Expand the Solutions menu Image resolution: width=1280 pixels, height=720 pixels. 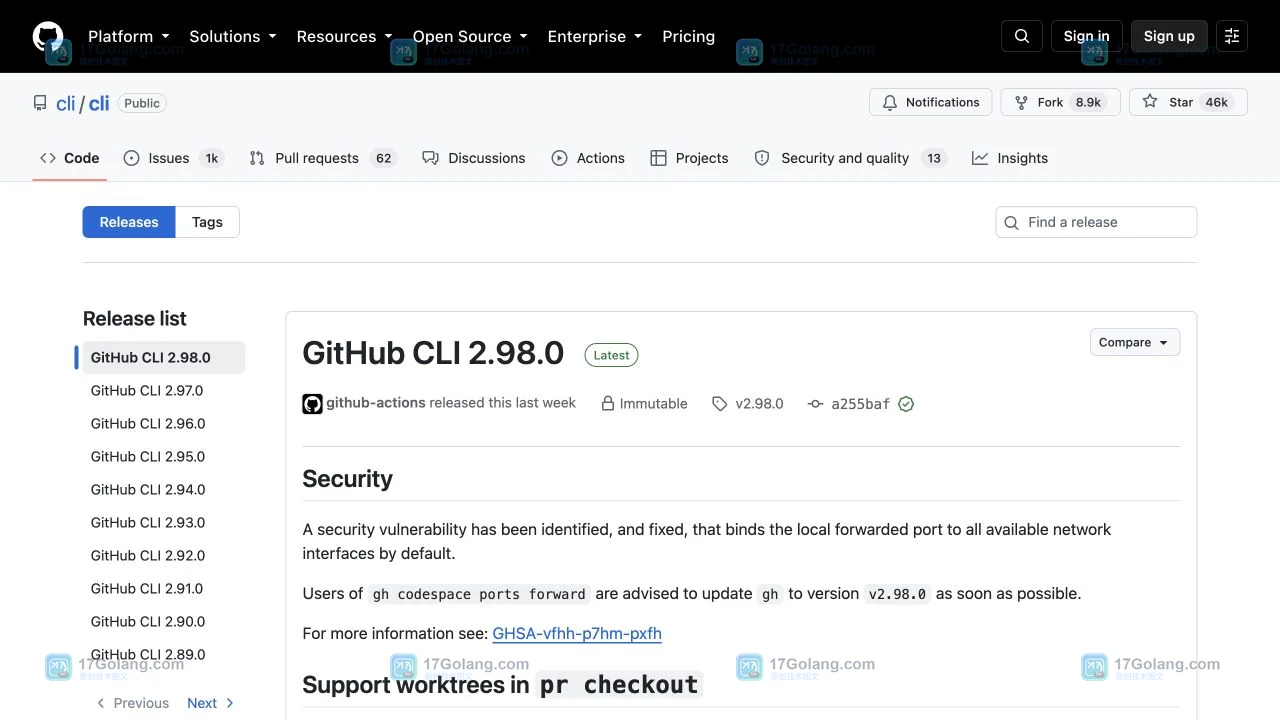click(232, 36)
